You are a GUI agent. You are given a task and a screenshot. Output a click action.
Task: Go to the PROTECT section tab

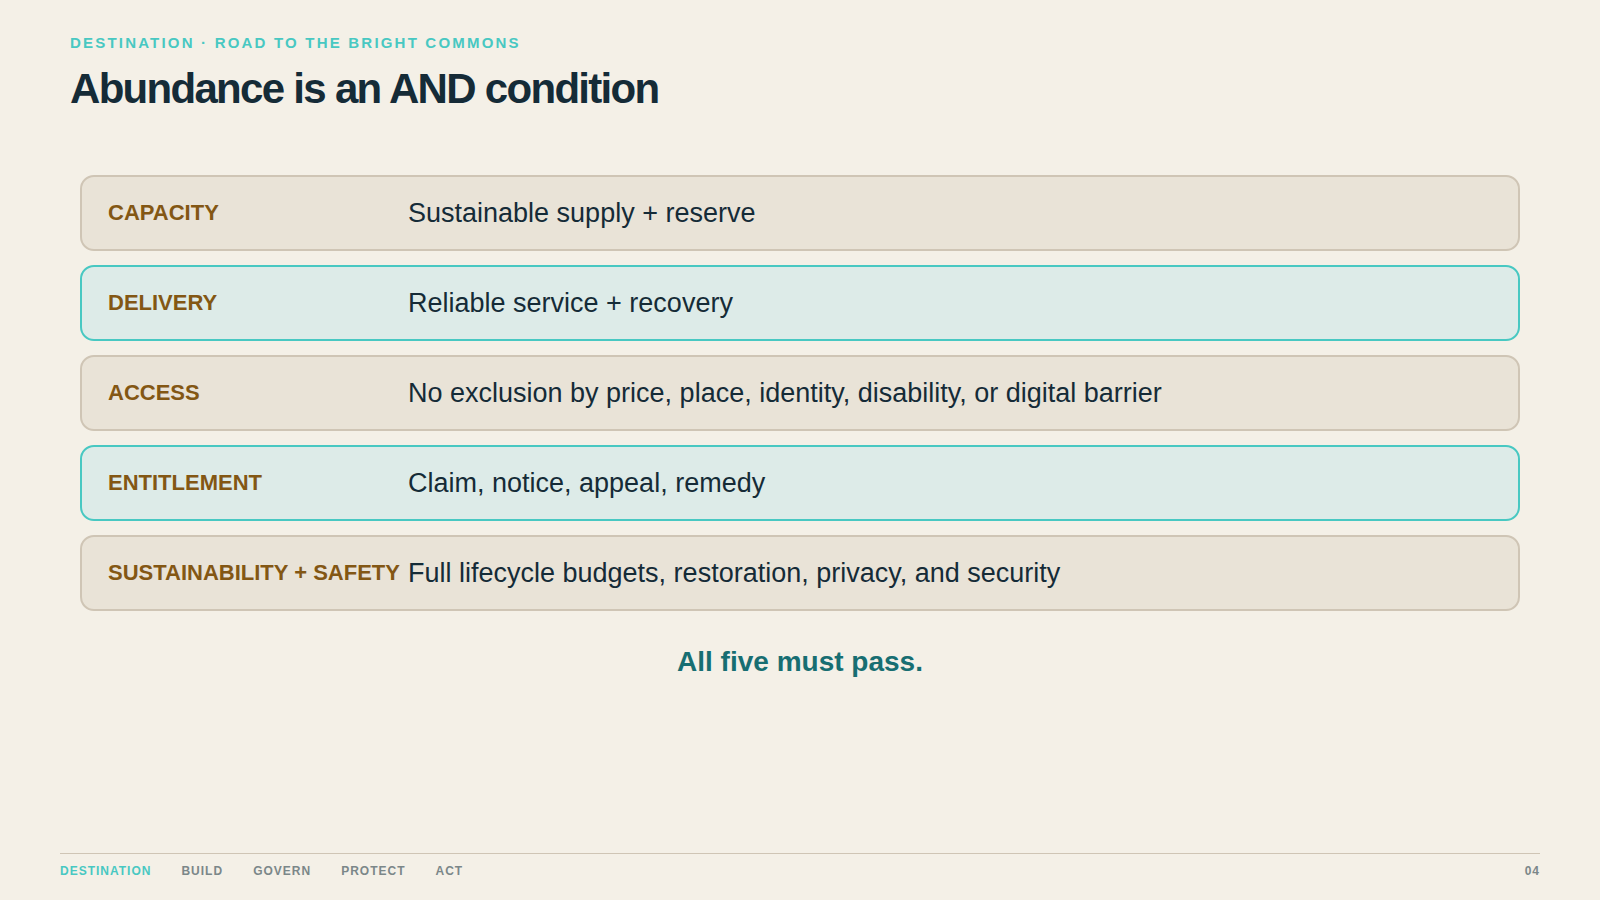pos(373,871)
